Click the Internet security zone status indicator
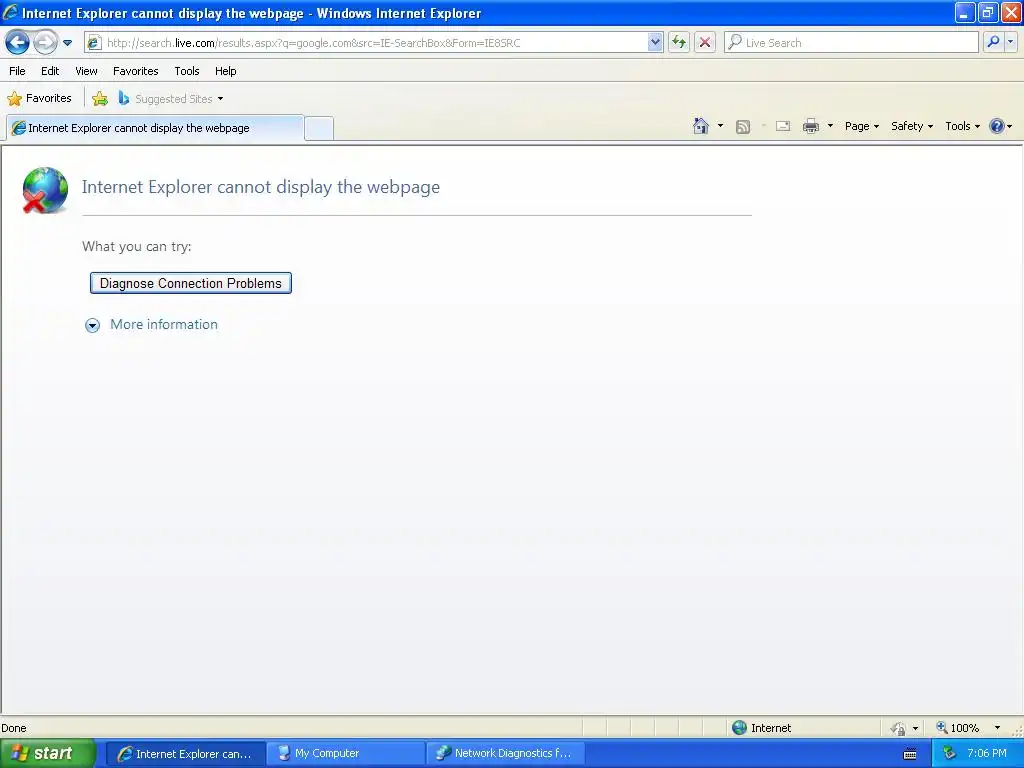 tap(761, 728)
